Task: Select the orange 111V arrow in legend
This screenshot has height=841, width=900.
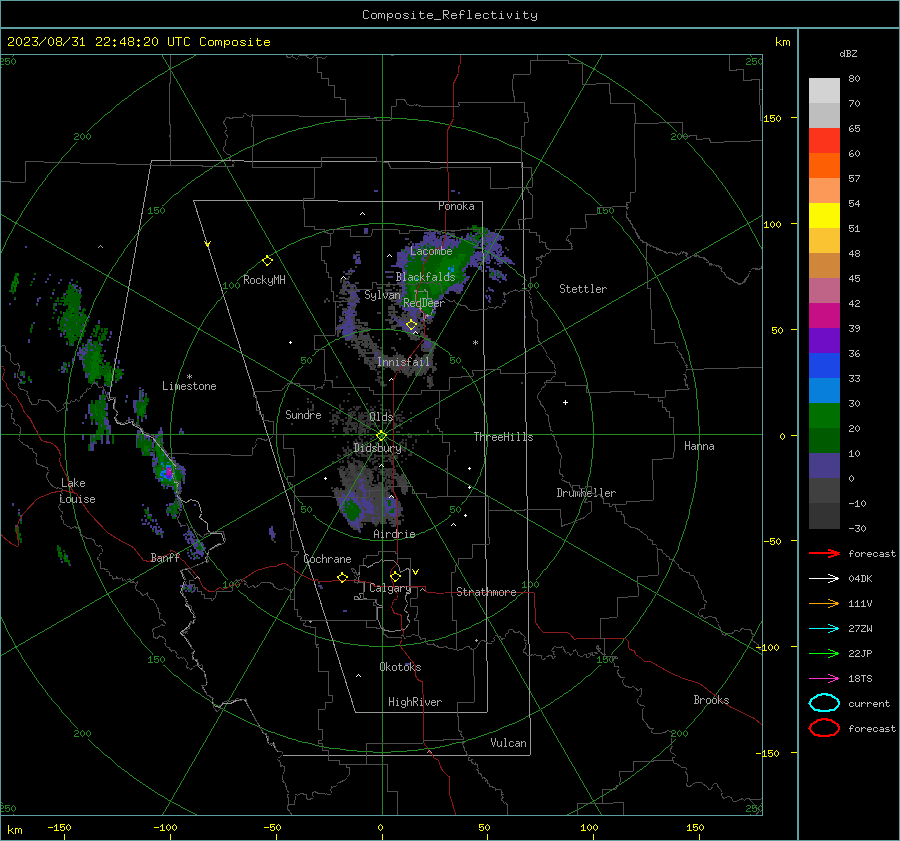Action: tap(824, 603)
